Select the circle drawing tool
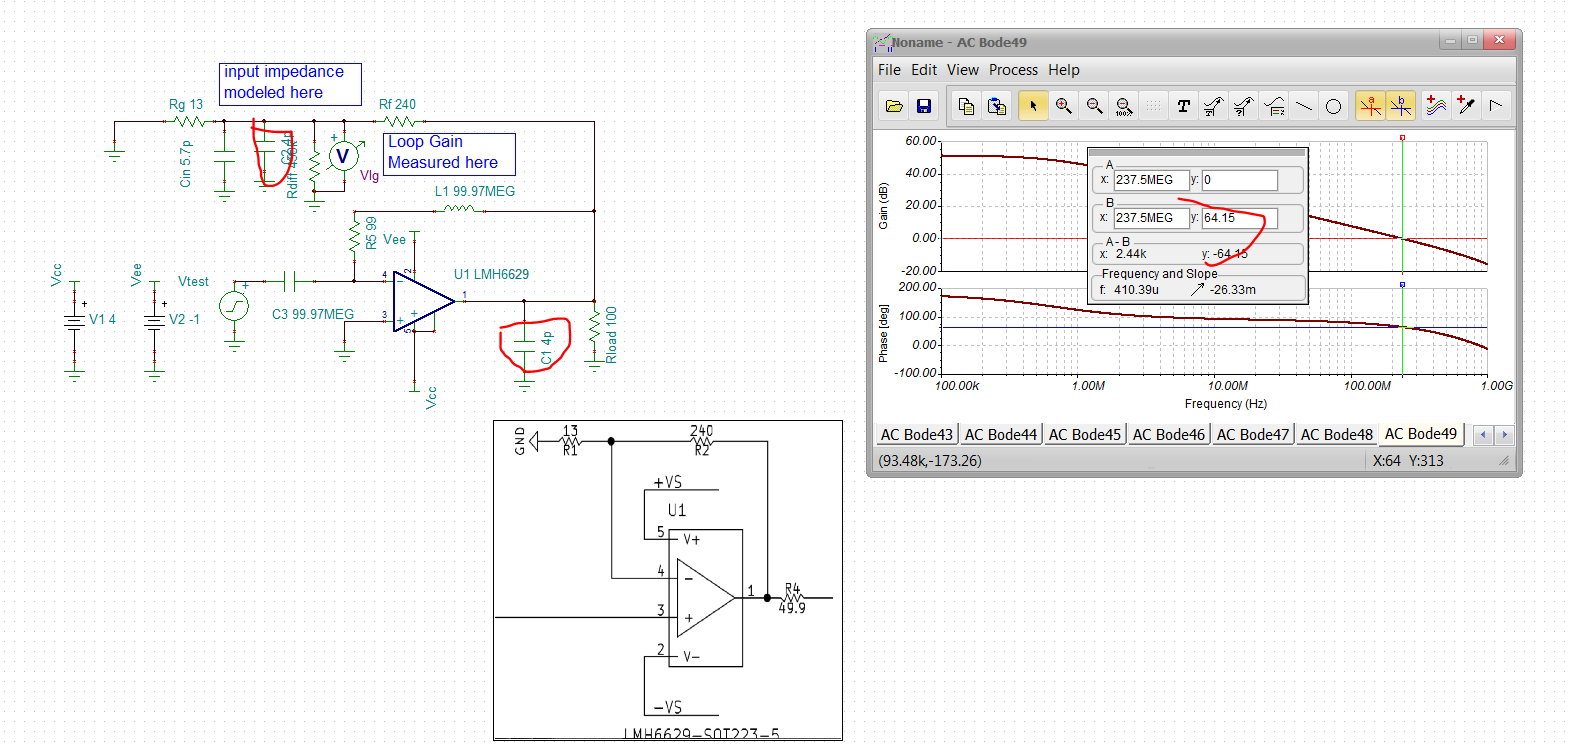1570x745 pixels. 1333,106
